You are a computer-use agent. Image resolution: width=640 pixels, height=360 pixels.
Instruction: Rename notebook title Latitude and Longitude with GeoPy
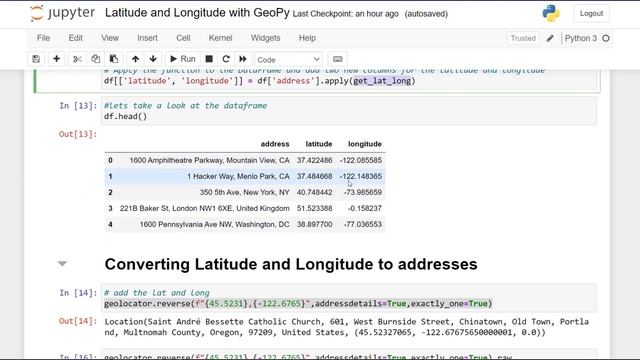pyautogui.click(x=197, y=13)
